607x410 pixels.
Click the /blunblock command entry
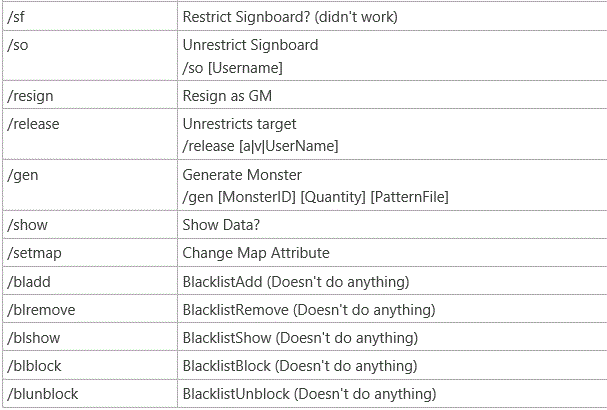click(x=43, y=394)
